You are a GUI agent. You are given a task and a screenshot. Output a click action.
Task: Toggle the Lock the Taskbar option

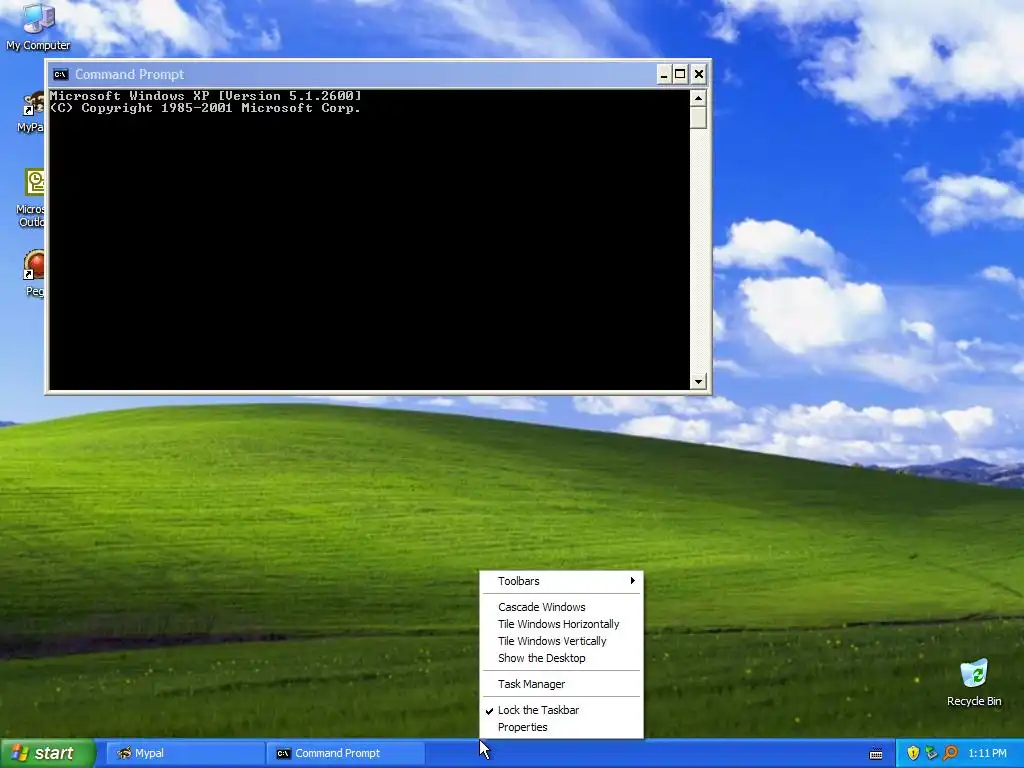pyautogui.click(x=561, y=710)
